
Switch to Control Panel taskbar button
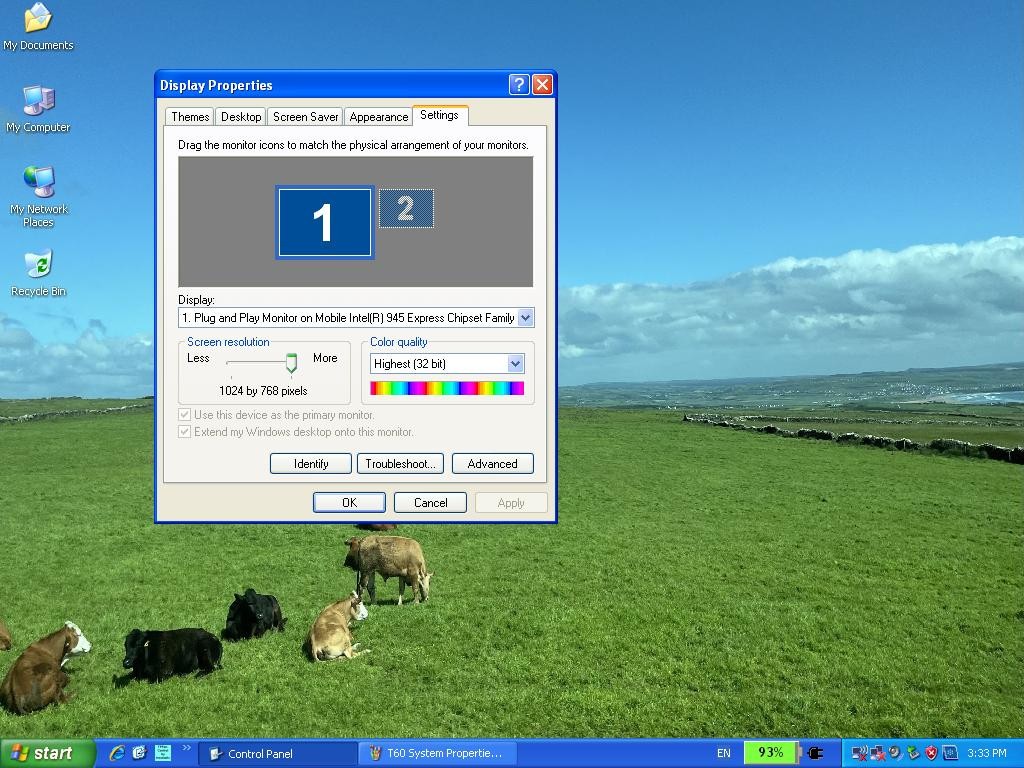(x=277, y=754)
